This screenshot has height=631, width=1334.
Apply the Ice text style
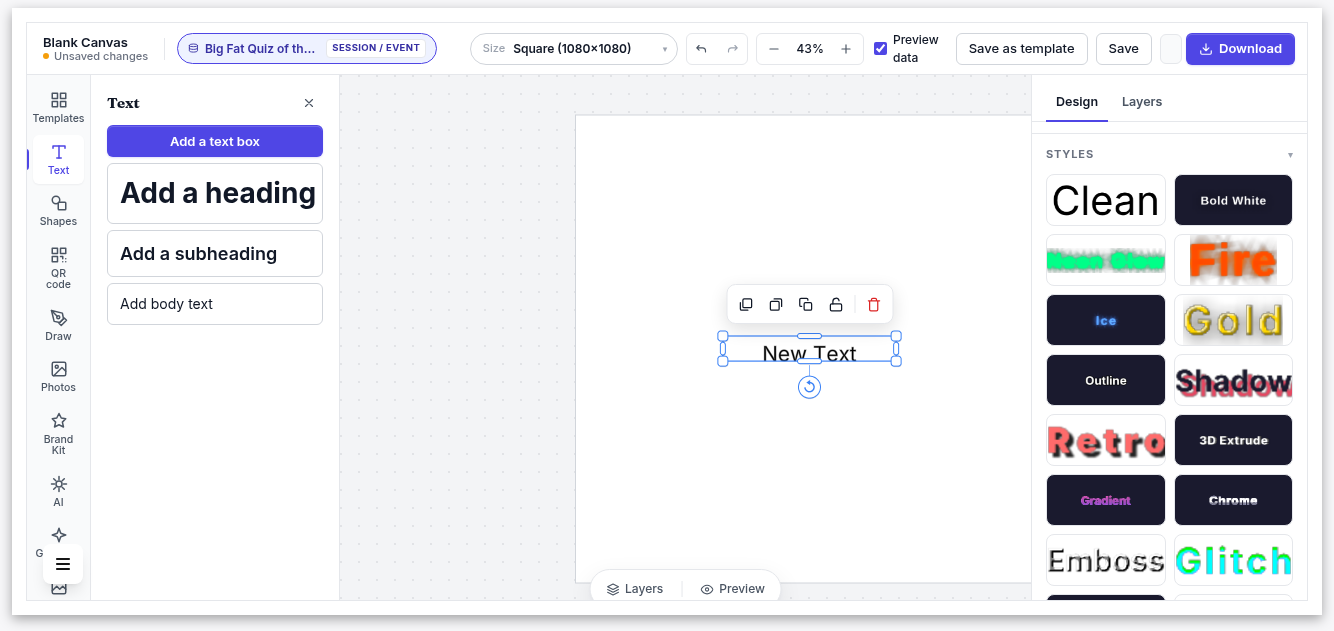tap(1106, 320)
